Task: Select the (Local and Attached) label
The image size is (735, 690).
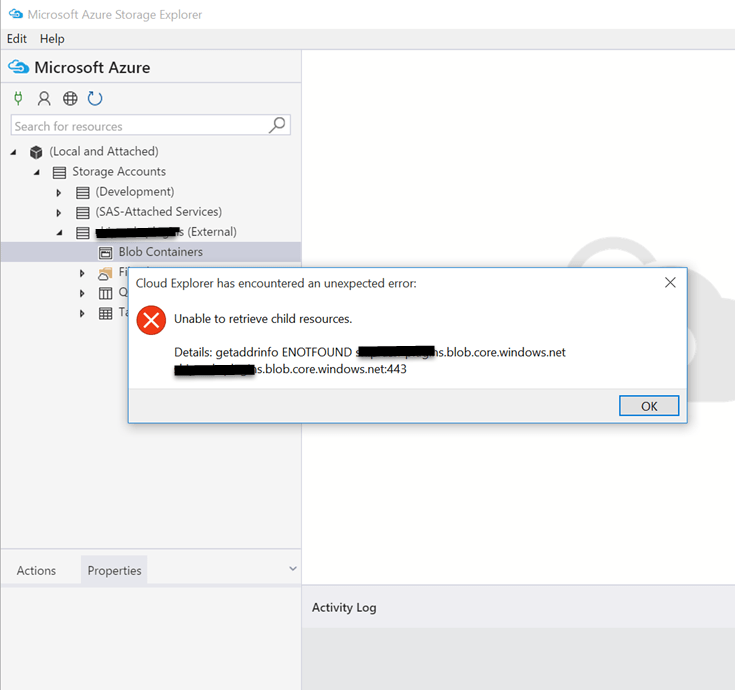Action: click(104, 151)
